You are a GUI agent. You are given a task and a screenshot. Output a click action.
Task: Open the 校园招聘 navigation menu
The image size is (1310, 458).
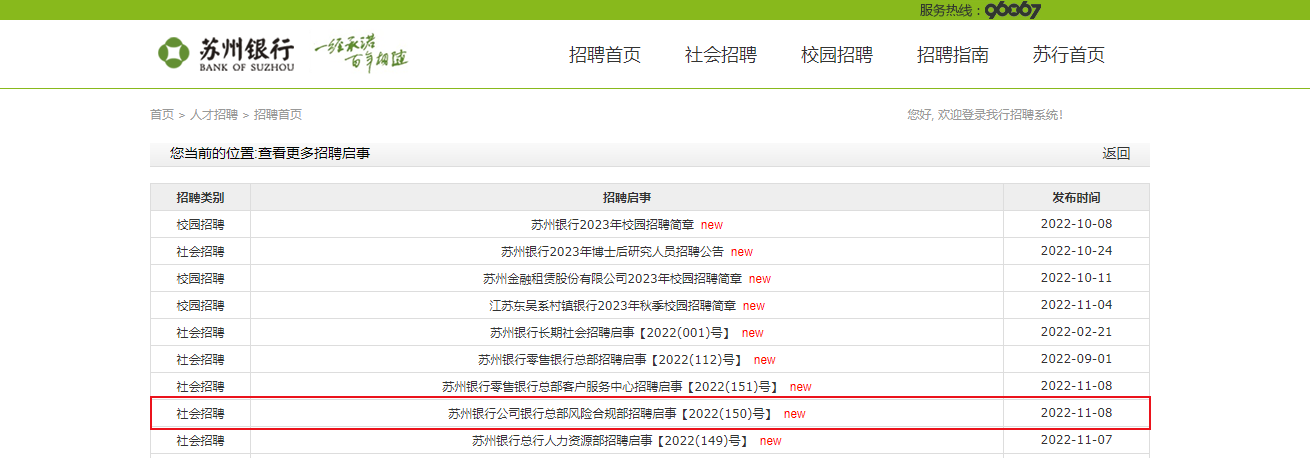[837, 55]
